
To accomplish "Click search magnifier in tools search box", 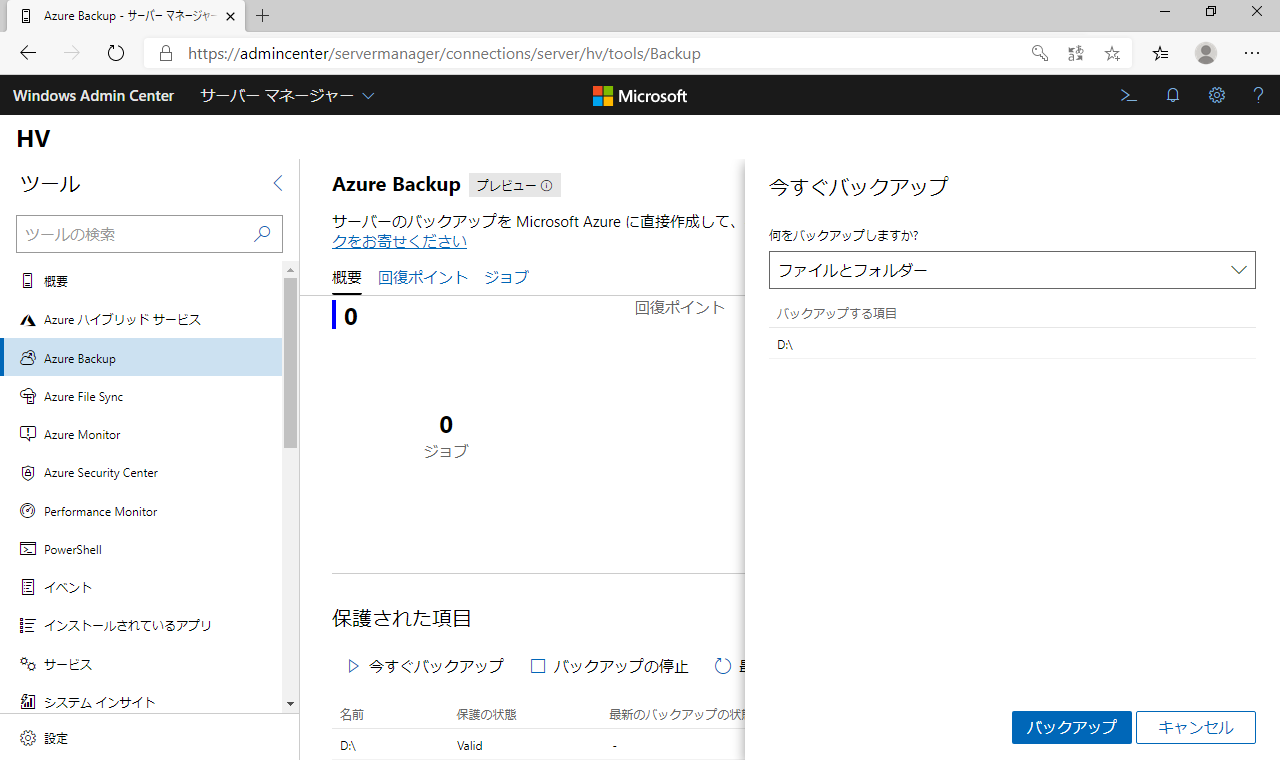I will 262,234.
